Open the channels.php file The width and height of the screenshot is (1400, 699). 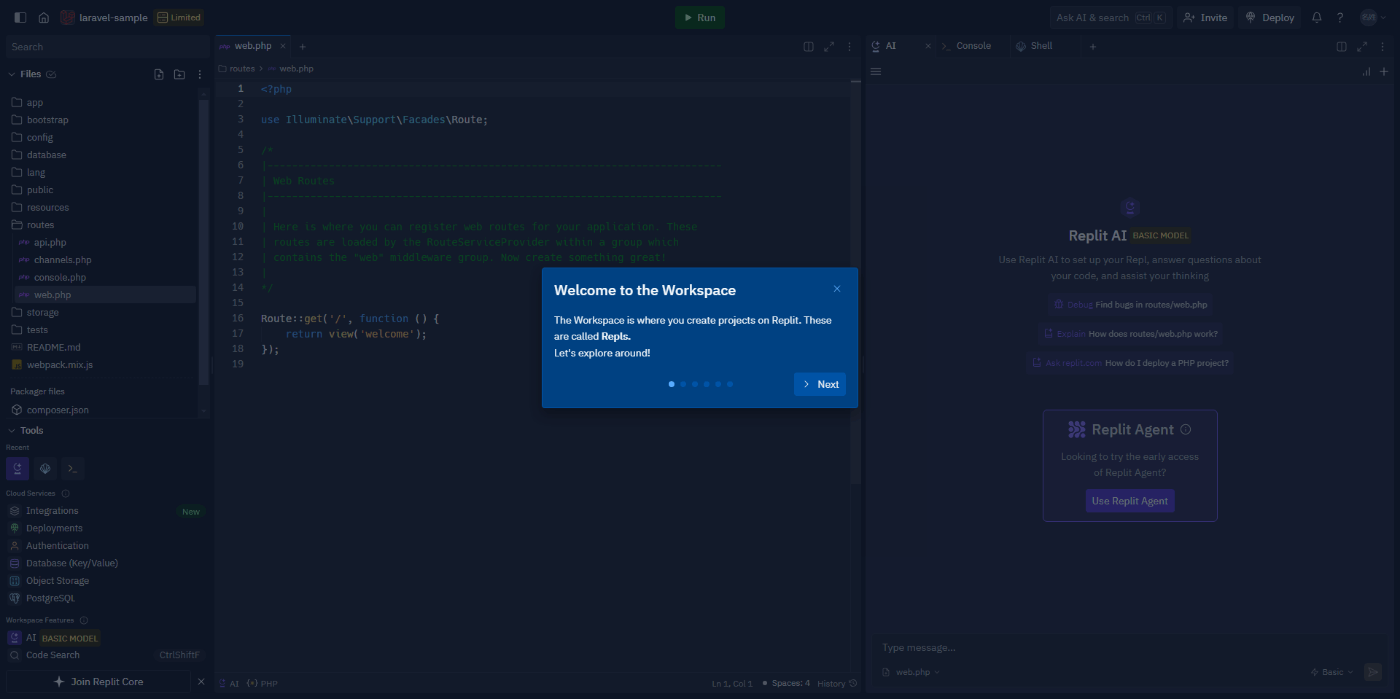pyautogui.click(x=105, y=260)
